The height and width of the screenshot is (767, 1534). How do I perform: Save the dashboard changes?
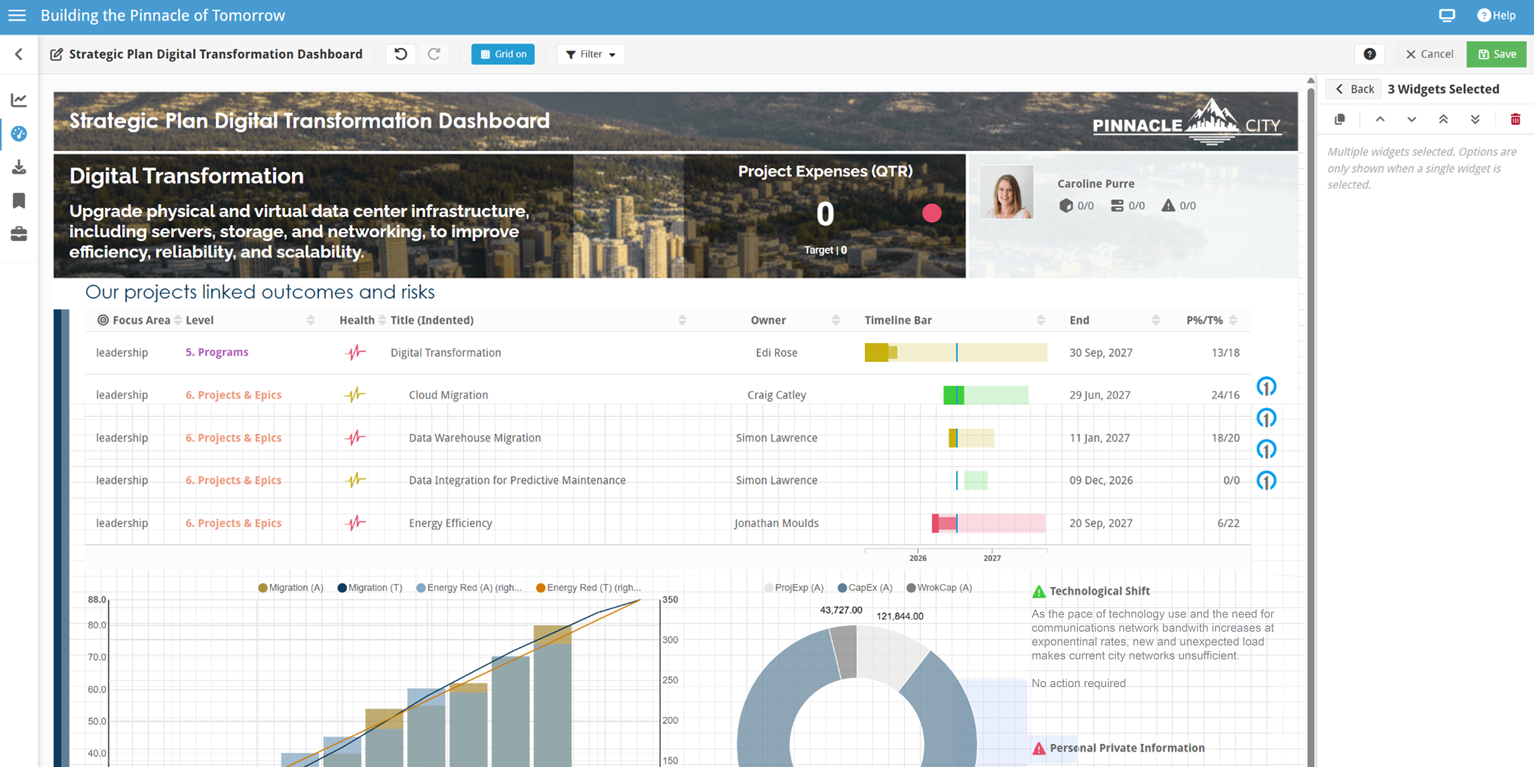click(x=1497, y=54)
